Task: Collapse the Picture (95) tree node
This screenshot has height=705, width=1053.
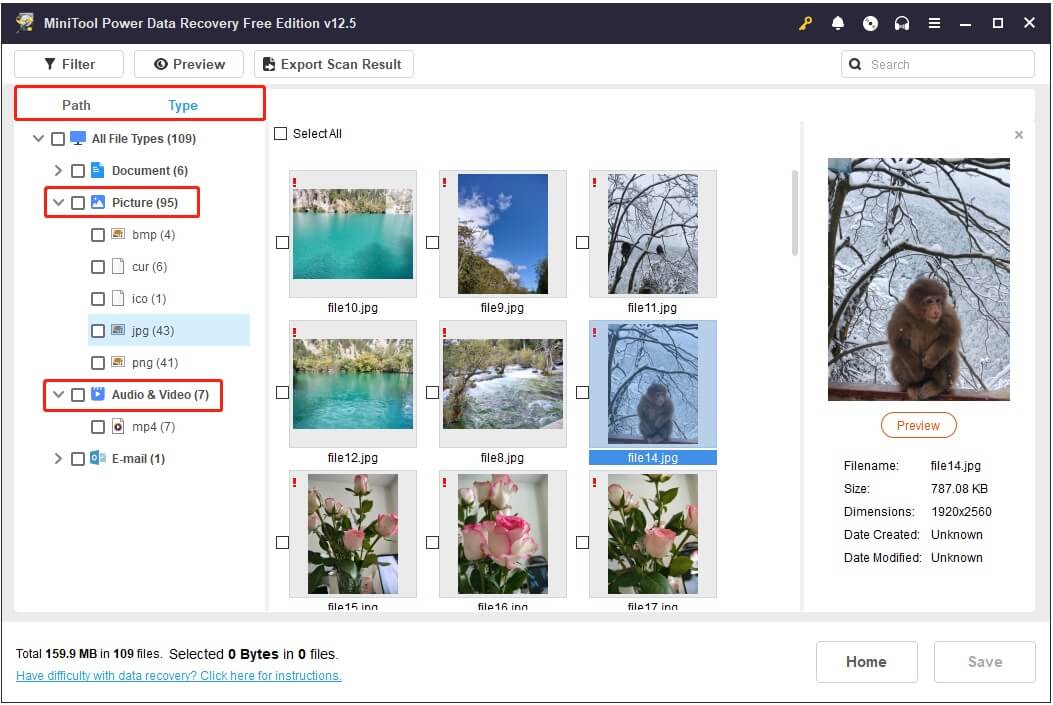Action: [x=58, y=202]
